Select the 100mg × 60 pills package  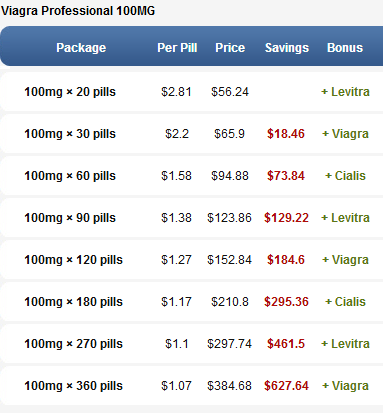point(192,176)
